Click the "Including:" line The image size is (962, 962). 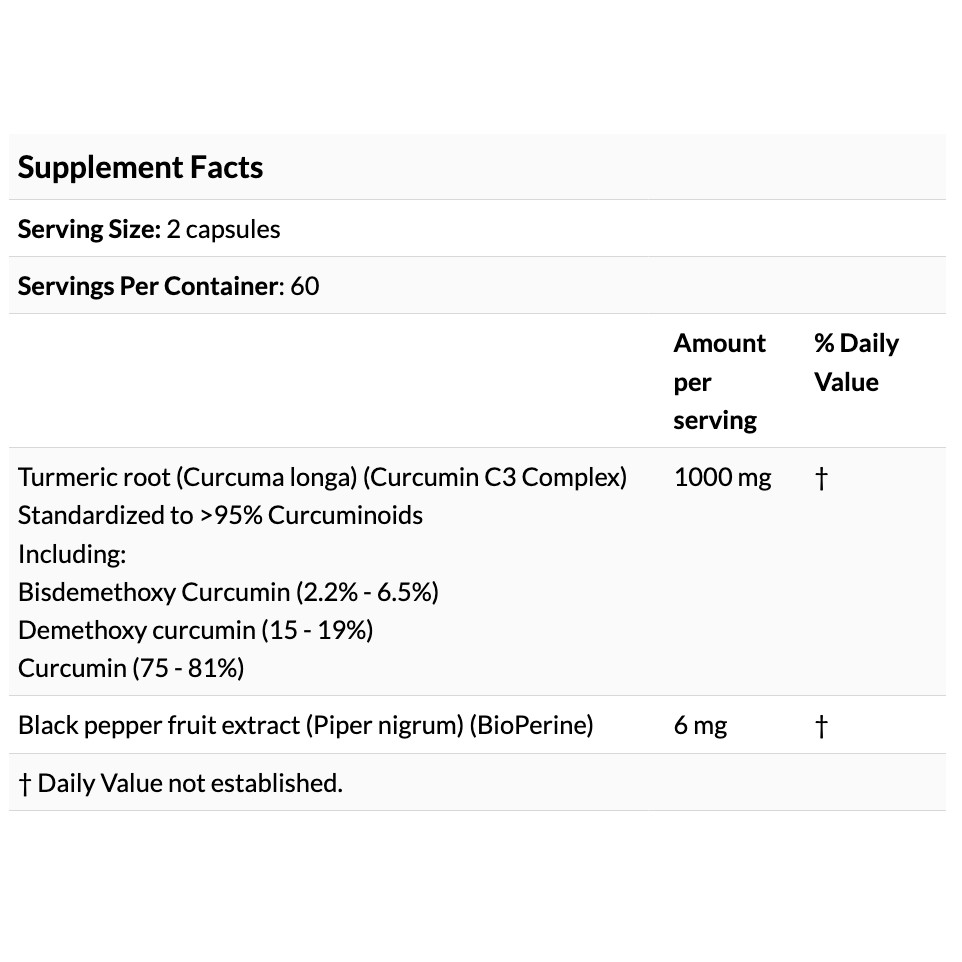[72, 554]
